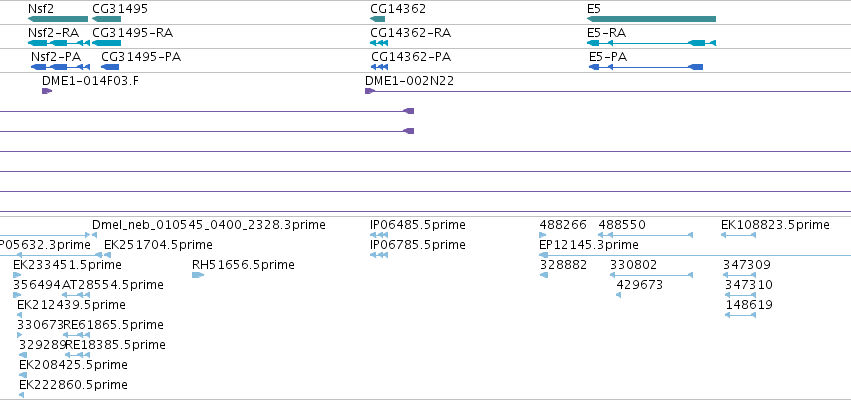The width and height of the screenshot is (851, 400).
Task: Select the E5-RA transcript feature
Action: (x=651, y=43)
